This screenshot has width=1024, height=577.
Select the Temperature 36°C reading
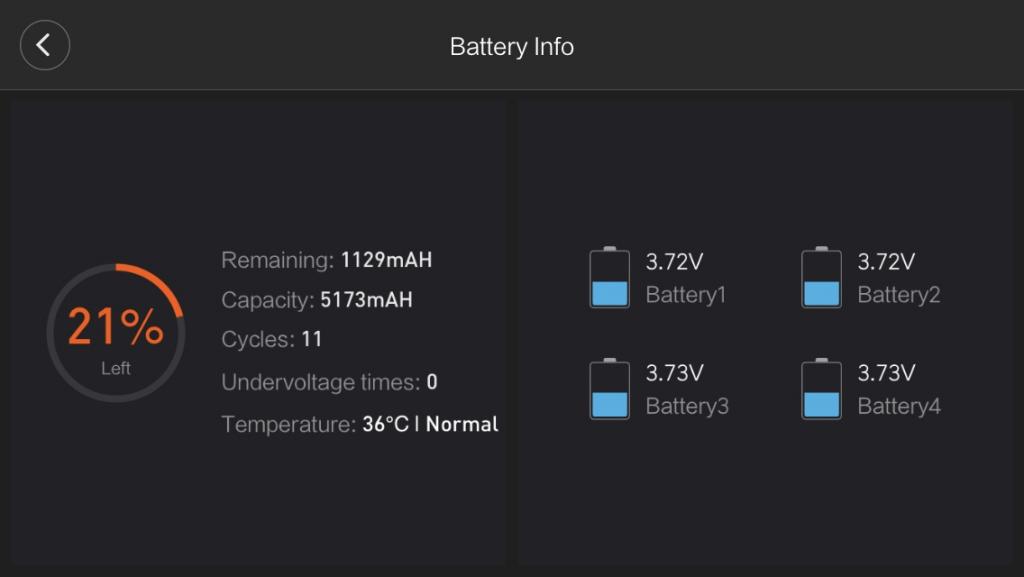tap(385, 424)
